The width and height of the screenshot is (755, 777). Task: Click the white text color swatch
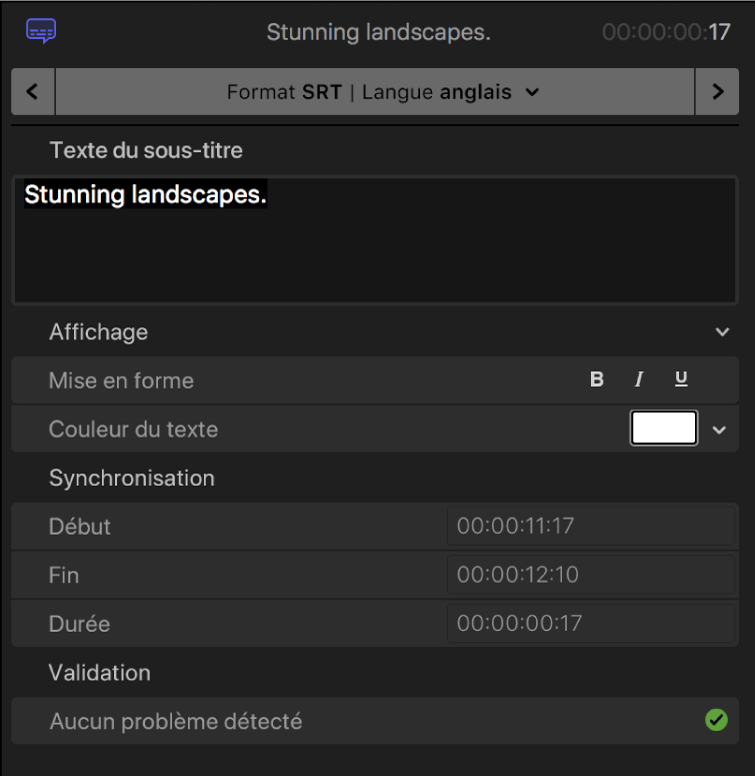(x=664, y=429)
